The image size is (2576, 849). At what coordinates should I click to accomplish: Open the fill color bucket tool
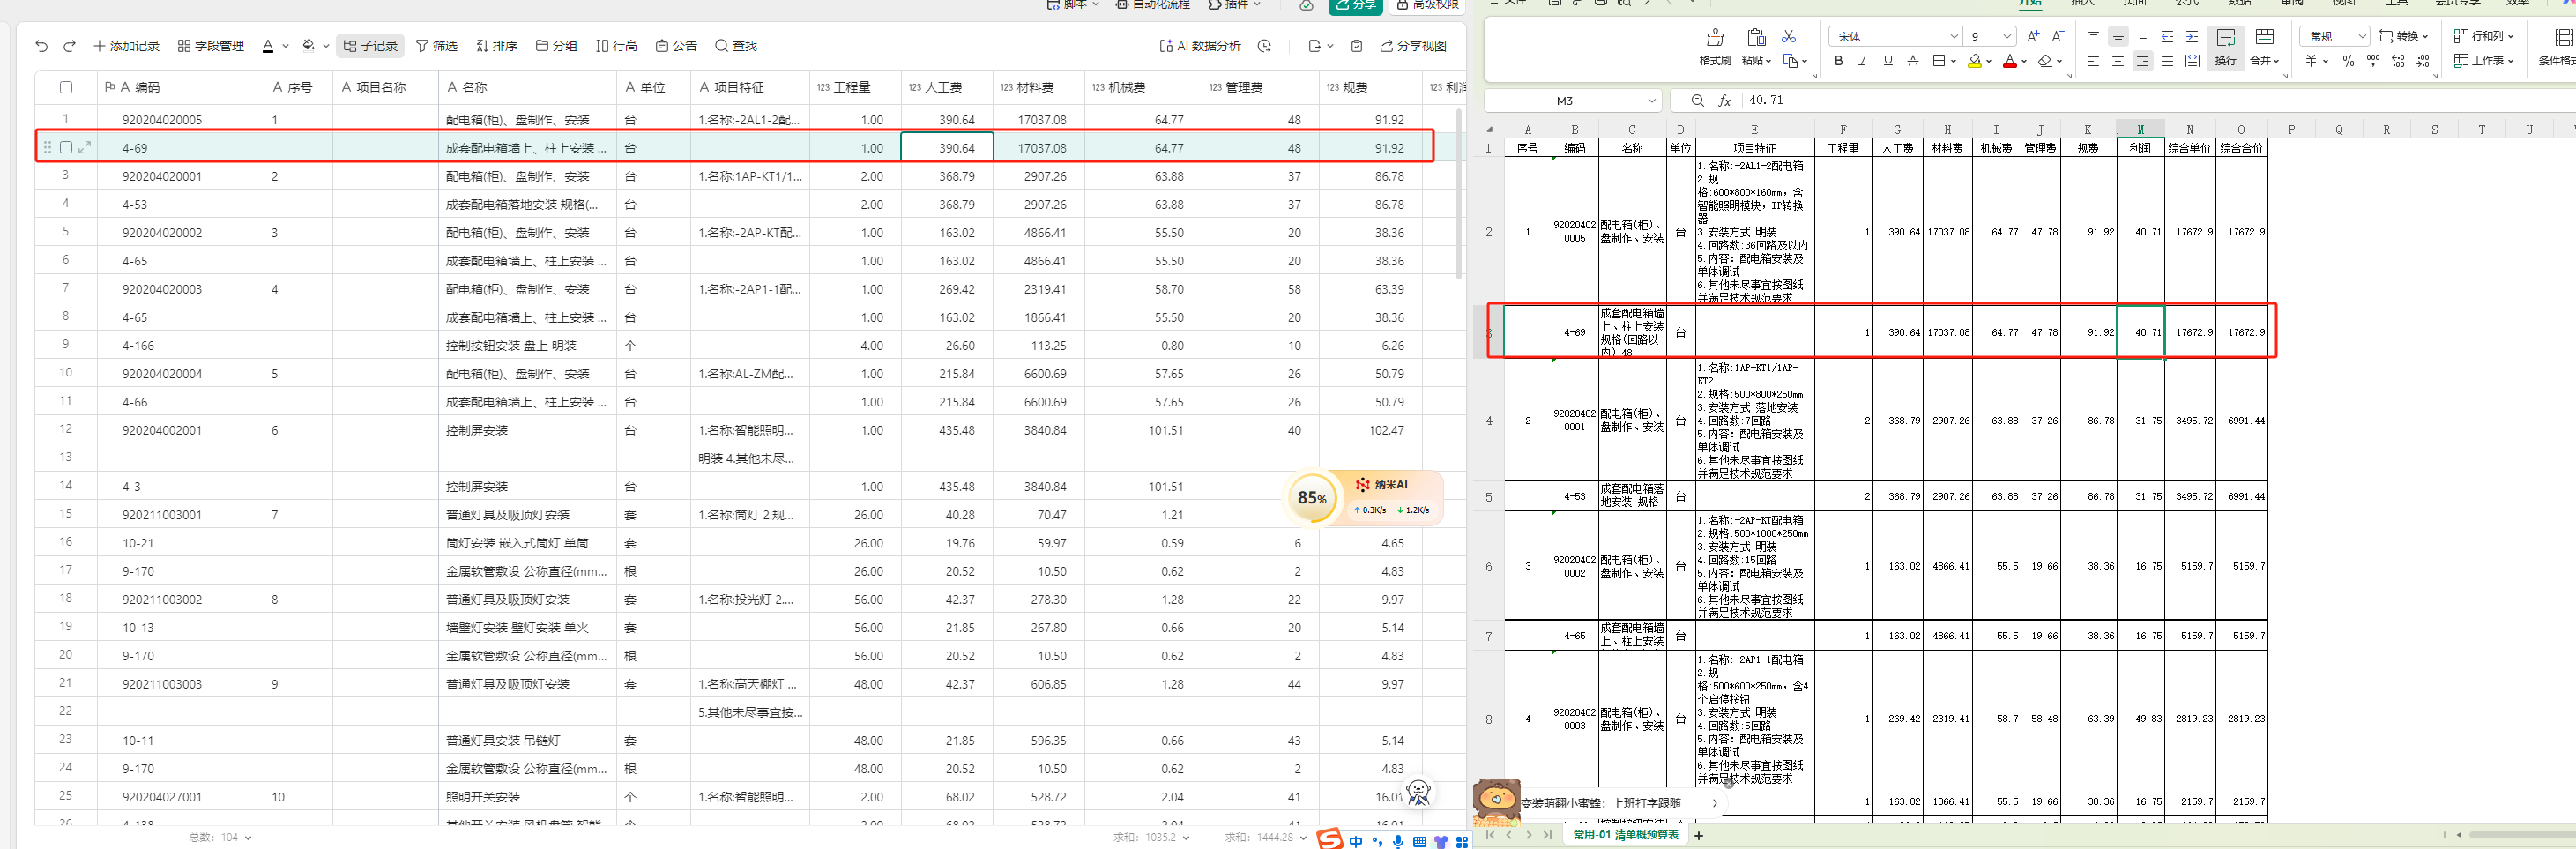coord(308,46)
